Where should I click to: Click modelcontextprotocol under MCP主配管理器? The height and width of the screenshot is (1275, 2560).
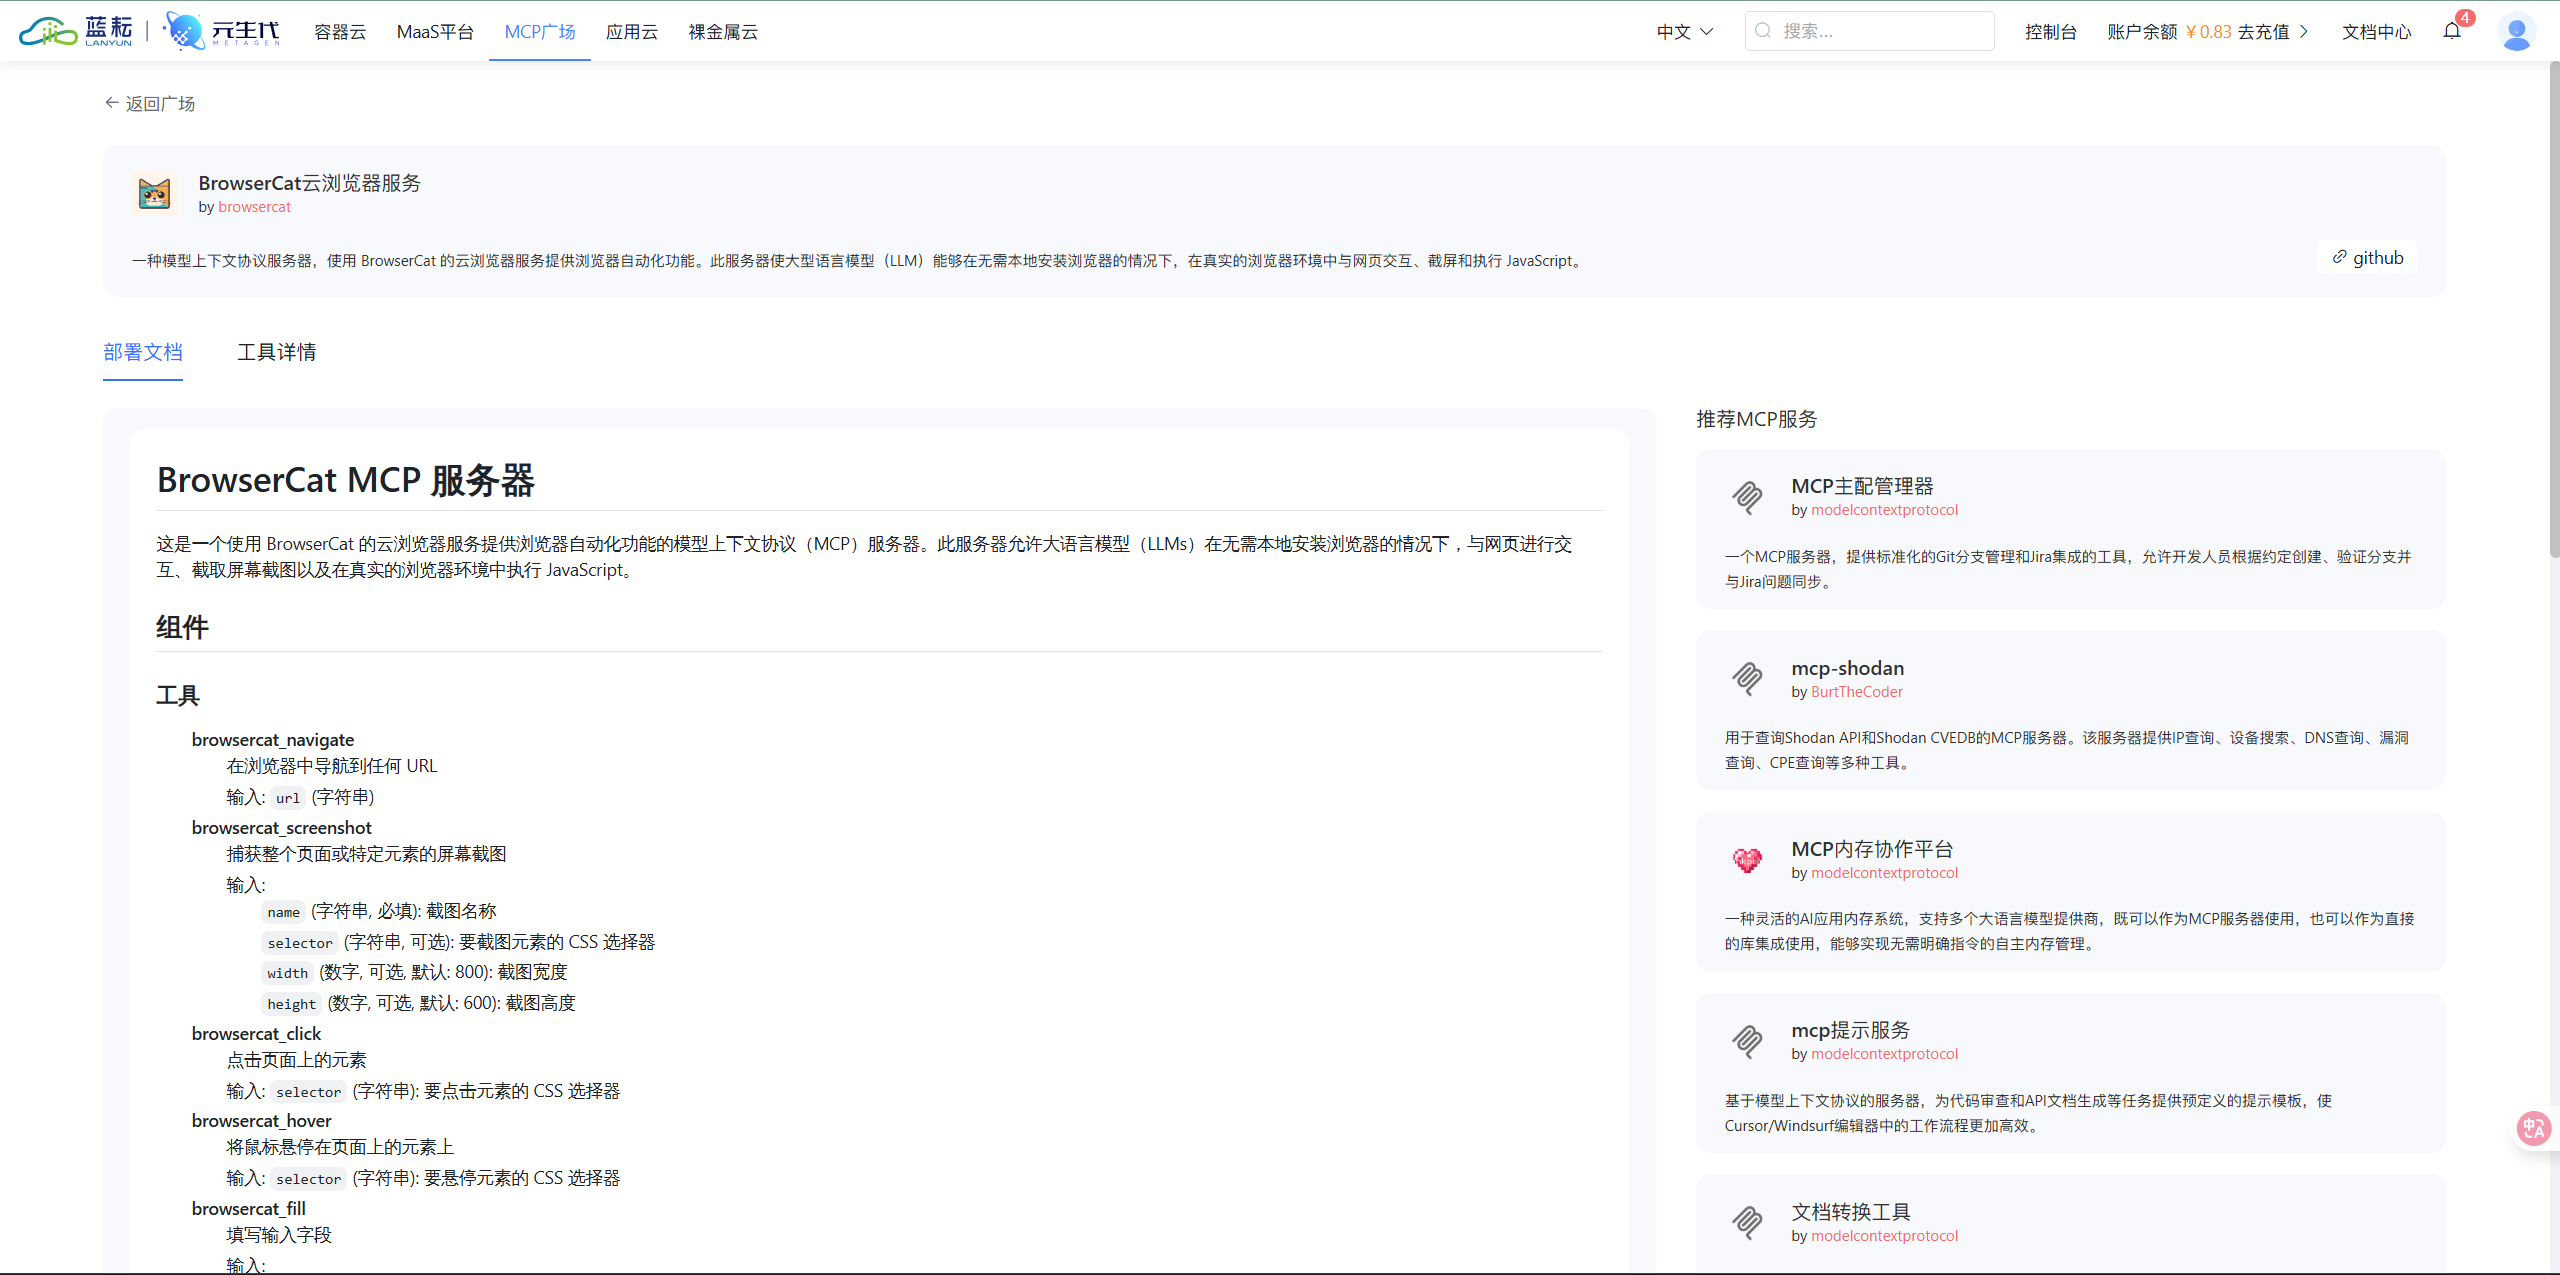tap(1885, 510)
